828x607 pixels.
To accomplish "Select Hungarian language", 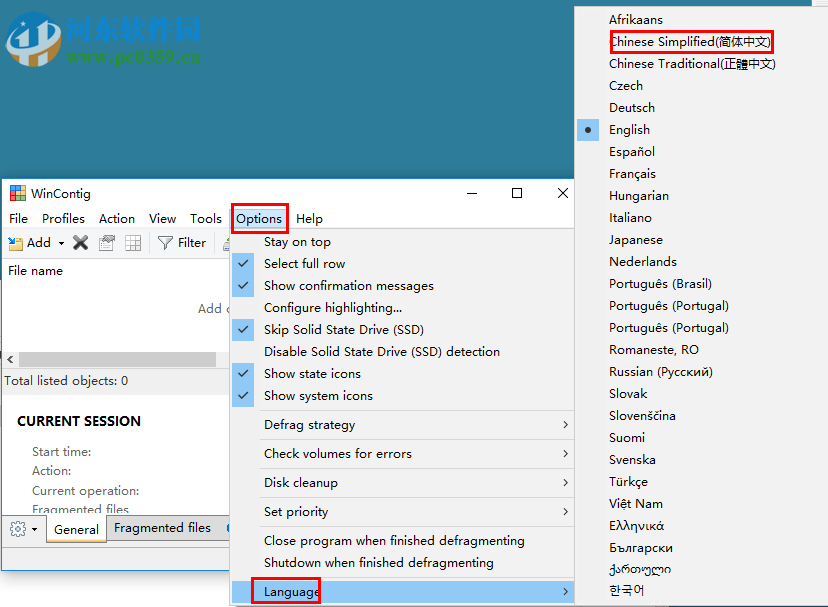I will (638, 196).
